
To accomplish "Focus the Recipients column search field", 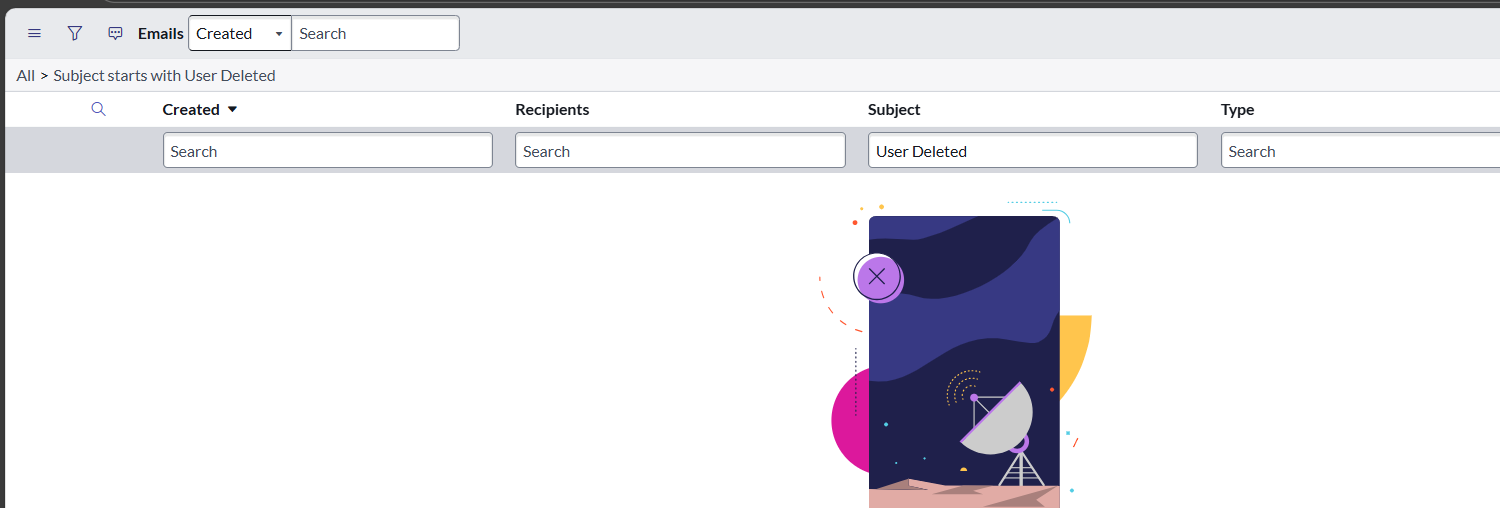I will point(680,151).
